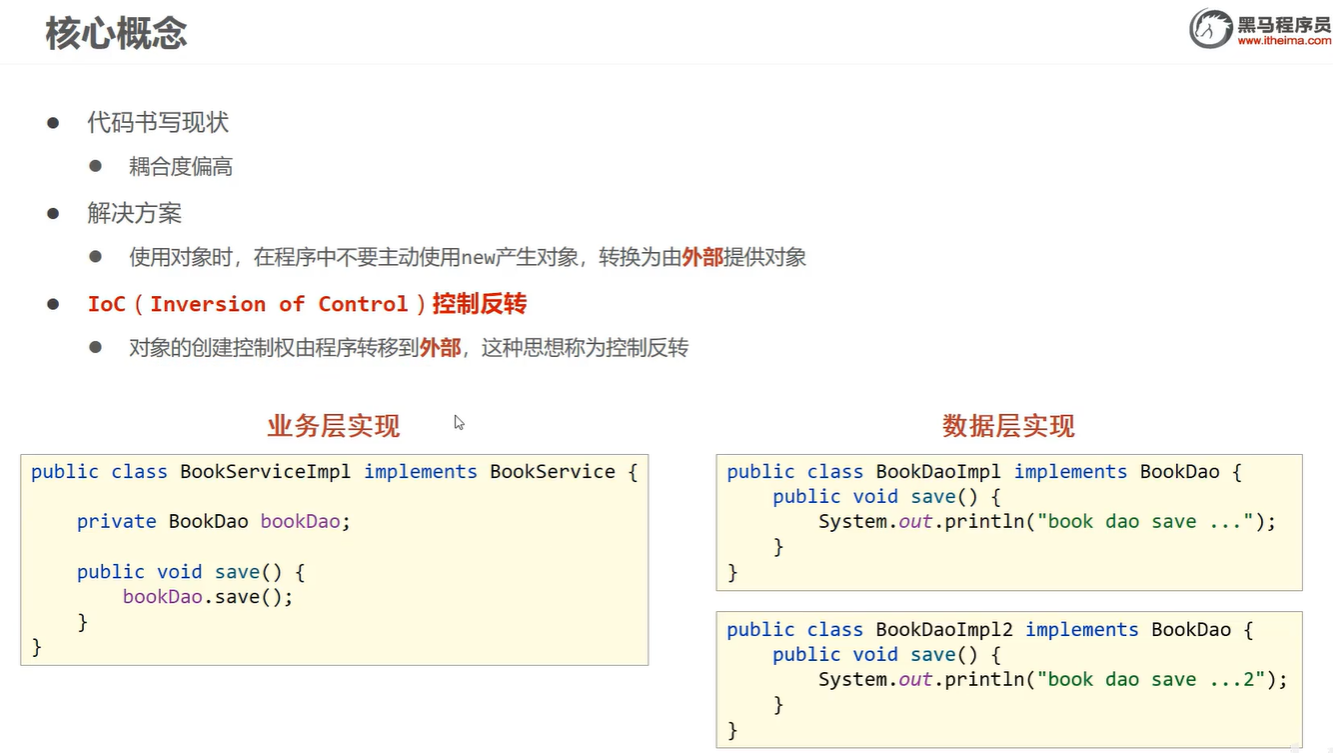Click the BookDaoImpl implements BookDao declaration line
Screen dimensions: 1333x753
(x=984, y=472)
